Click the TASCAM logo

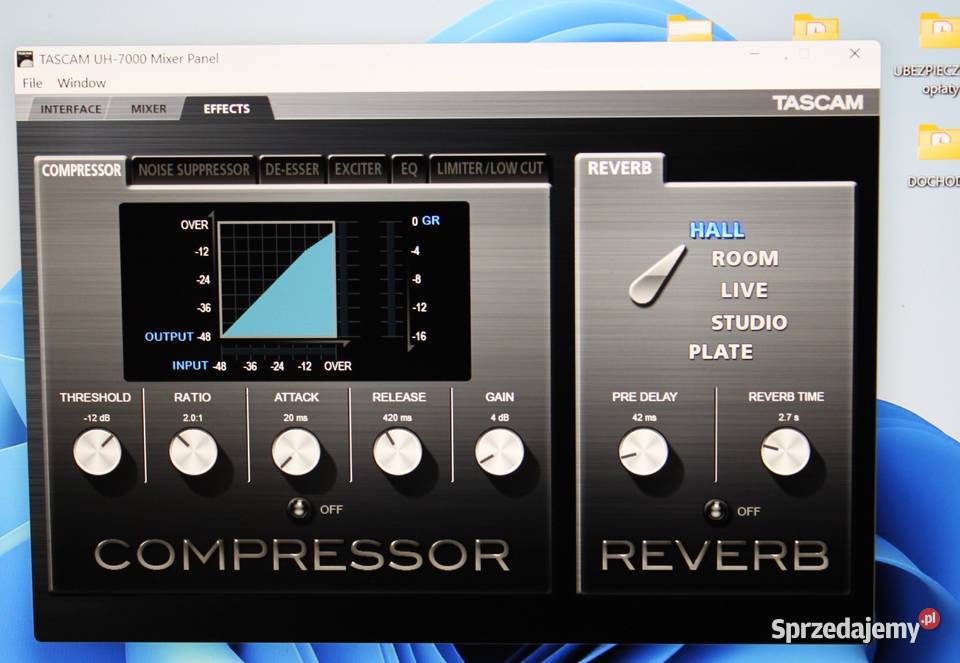pyautogui.click(x=817, y=102)
